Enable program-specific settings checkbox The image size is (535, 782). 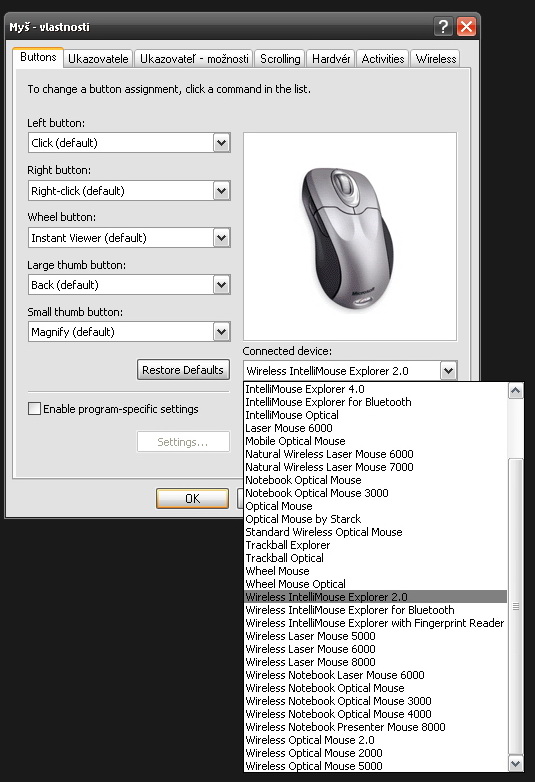[34, 409]
